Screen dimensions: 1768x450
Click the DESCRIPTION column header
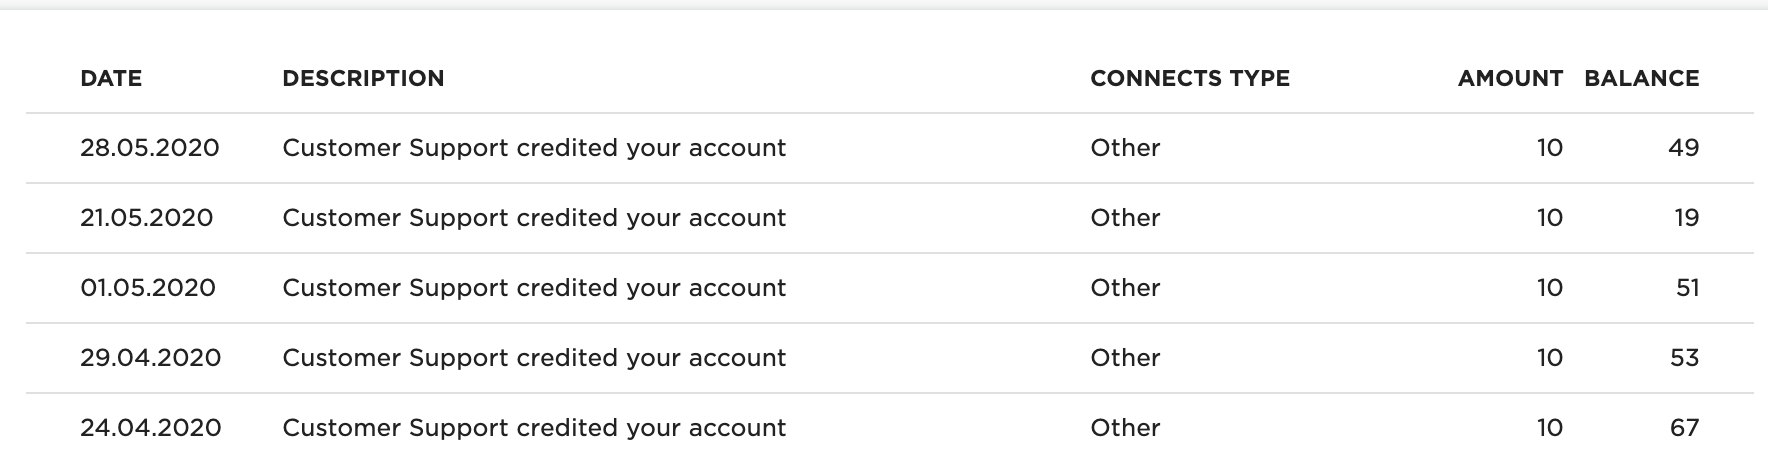tap(363, 78)
